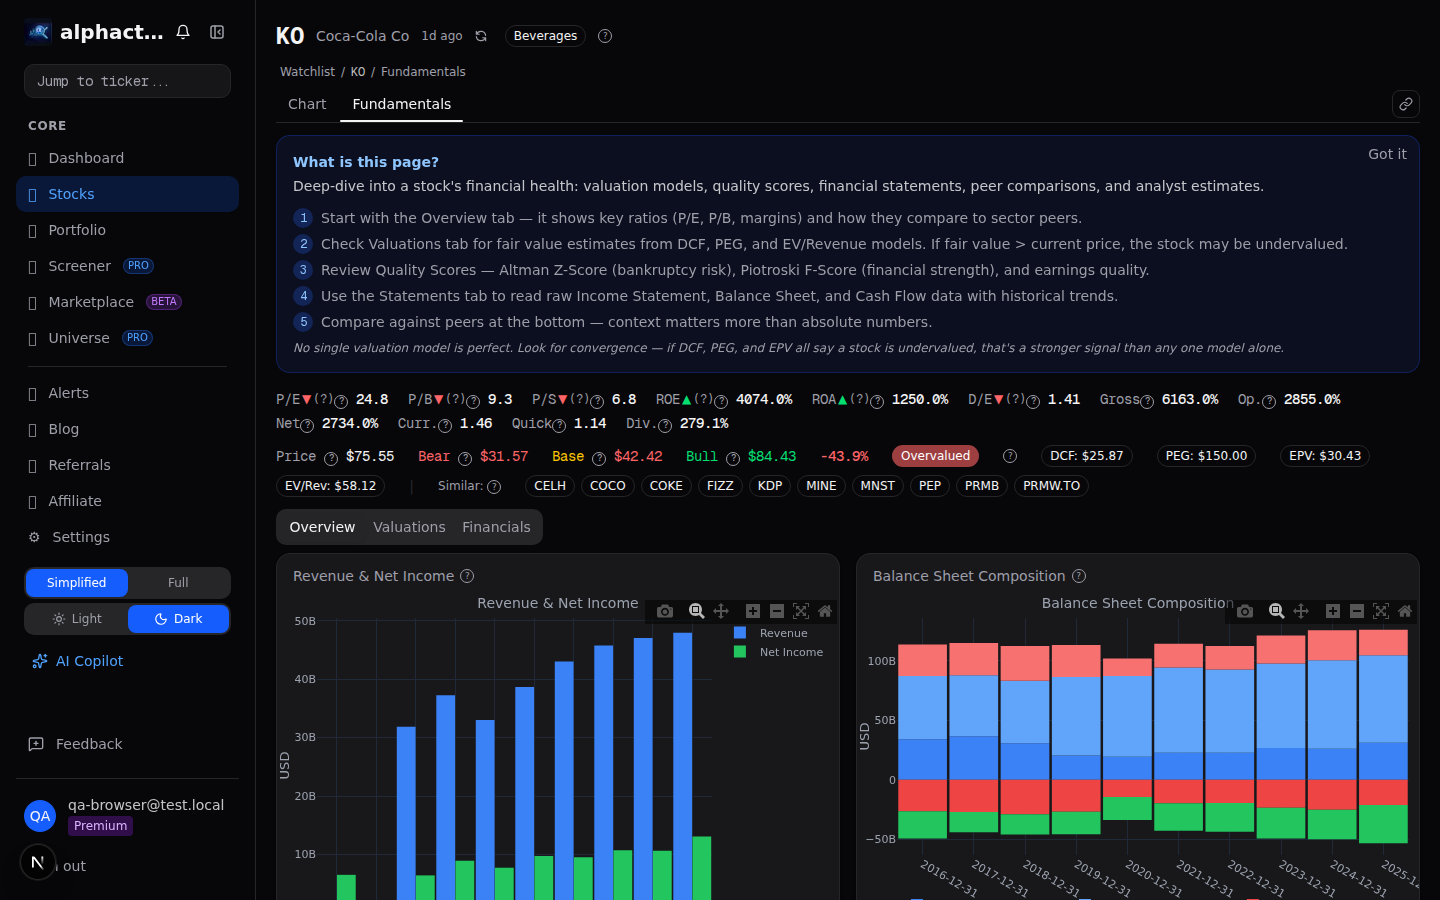
Task: Refresh KO data with the sync icon
Action: 481,35
